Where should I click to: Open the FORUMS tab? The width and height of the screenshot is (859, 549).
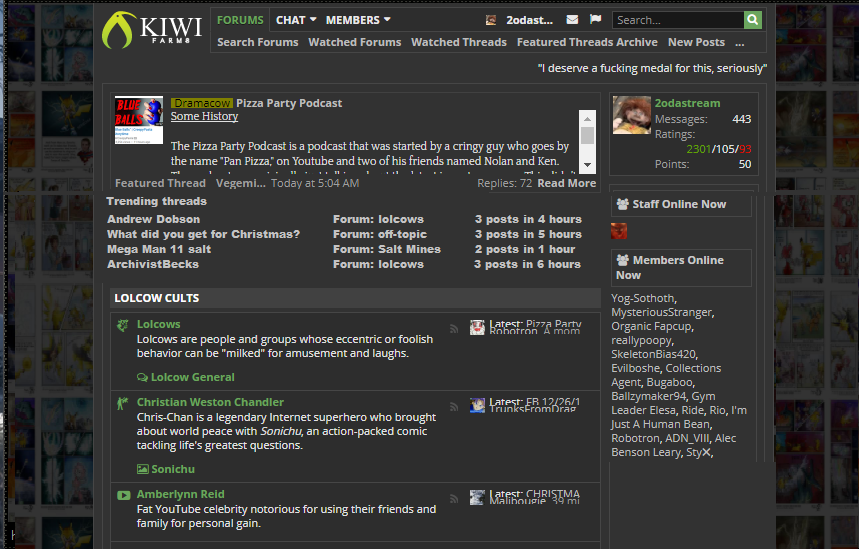click(x=240, y=20)
